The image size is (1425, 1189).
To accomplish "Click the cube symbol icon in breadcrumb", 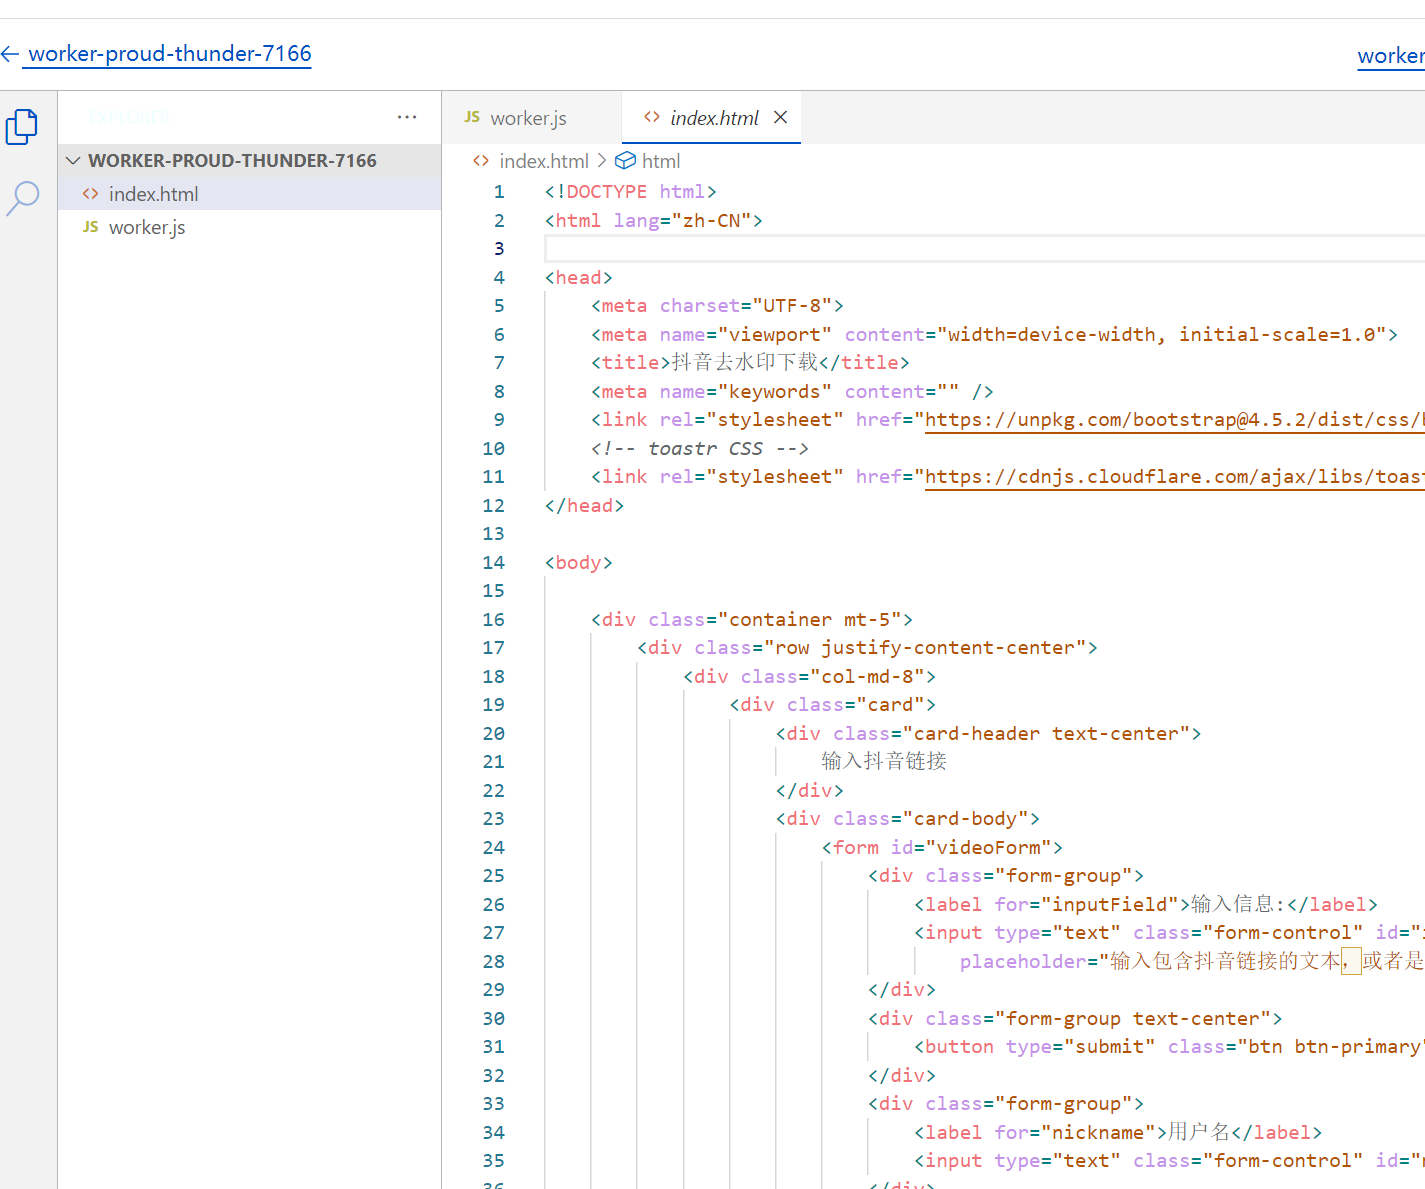I will (x=625, y=161).
